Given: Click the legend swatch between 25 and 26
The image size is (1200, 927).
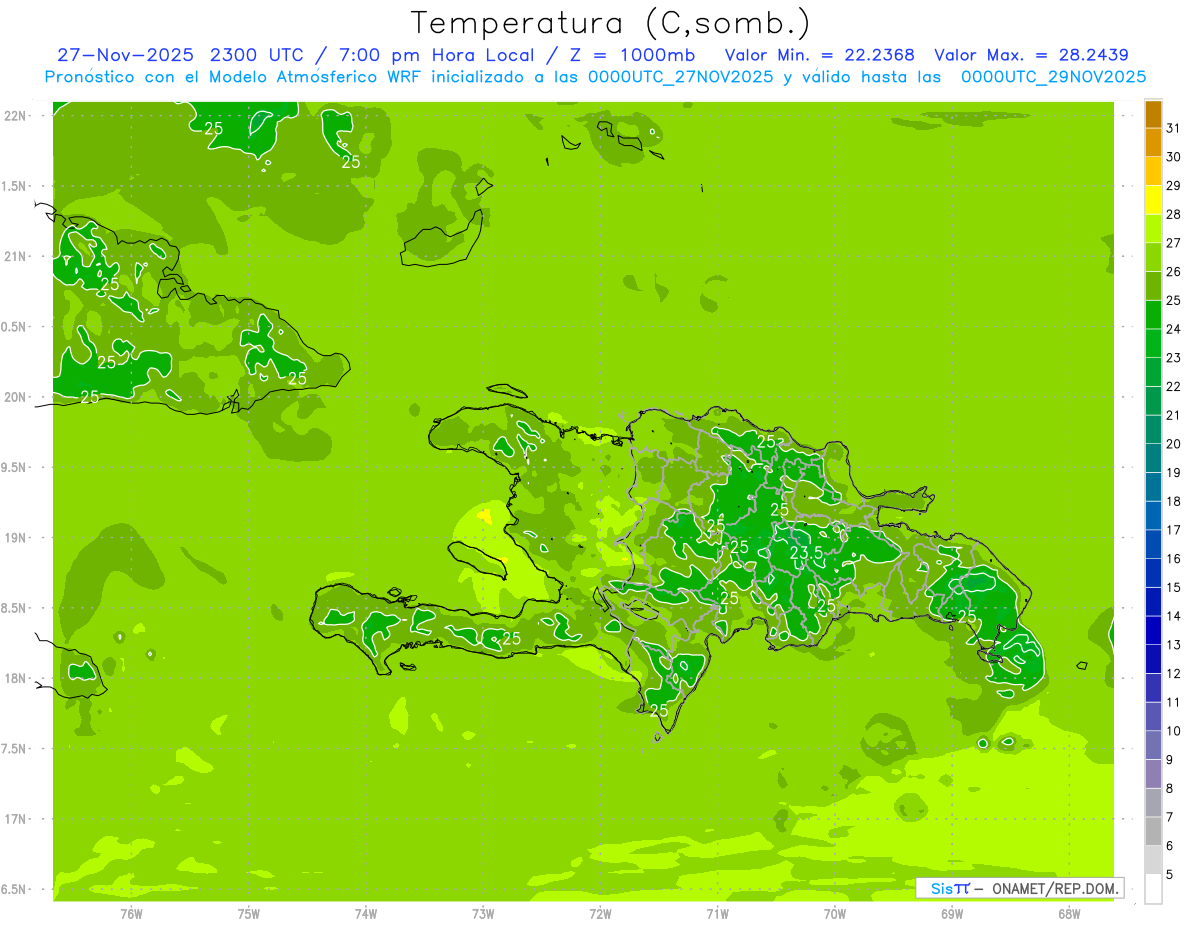Looking at the screenshot, I should (x=1153, y=286).
